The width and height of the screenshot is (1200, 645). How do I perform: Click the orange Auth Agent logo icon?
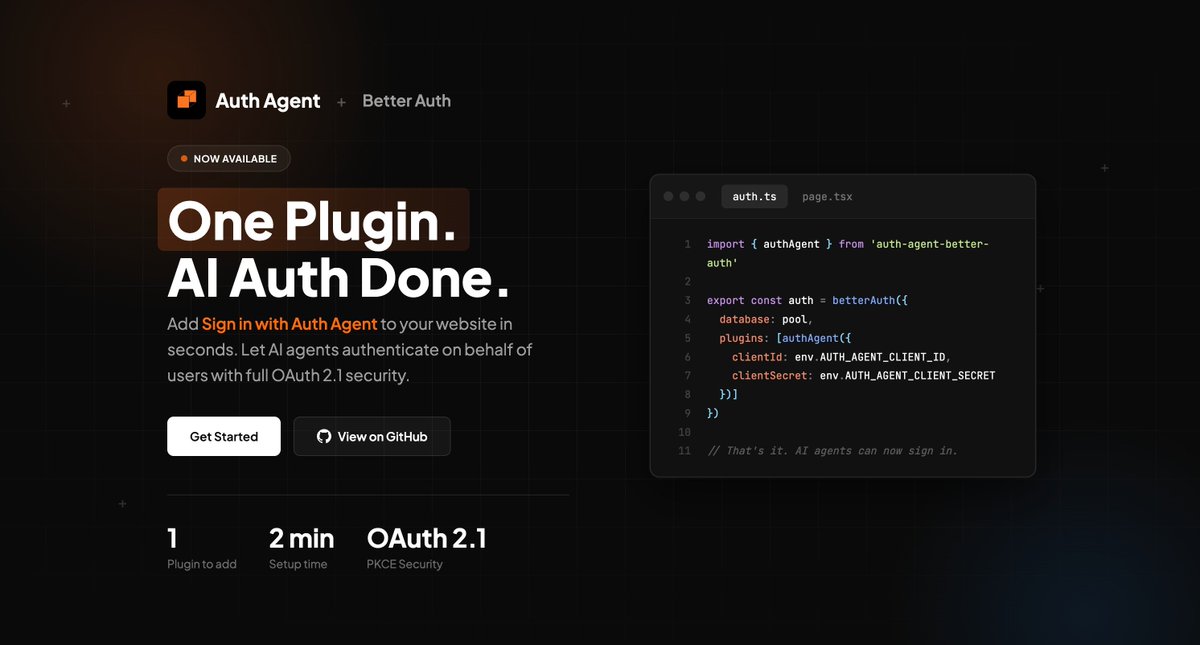tap(186, 100)
